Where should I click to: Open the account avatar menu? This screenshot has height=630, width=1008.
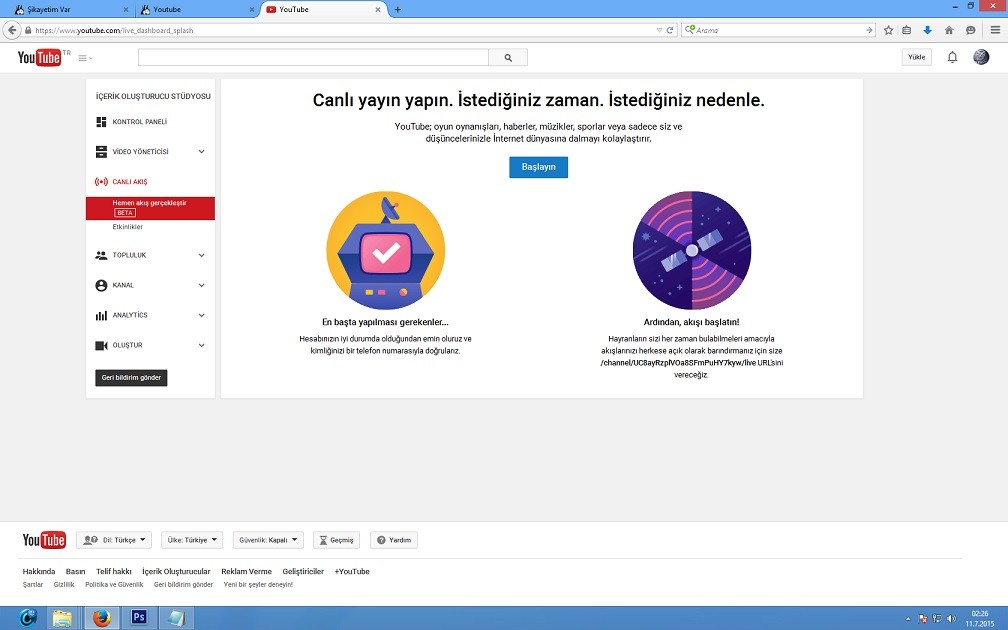(x=981, y=57)
